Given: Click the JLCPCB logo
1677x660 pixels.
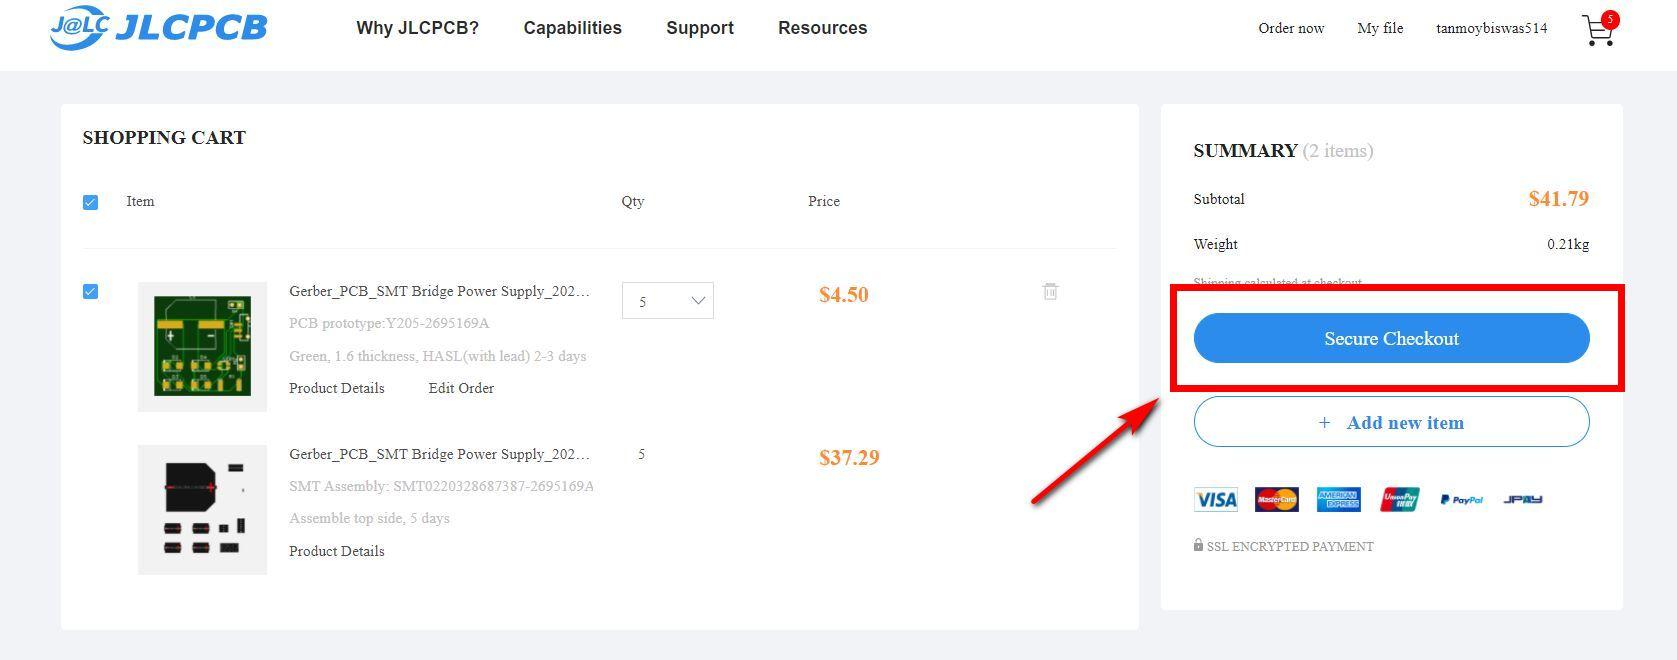Looking at the screenshot, I should pyautogui.click(x=159, y=27).
